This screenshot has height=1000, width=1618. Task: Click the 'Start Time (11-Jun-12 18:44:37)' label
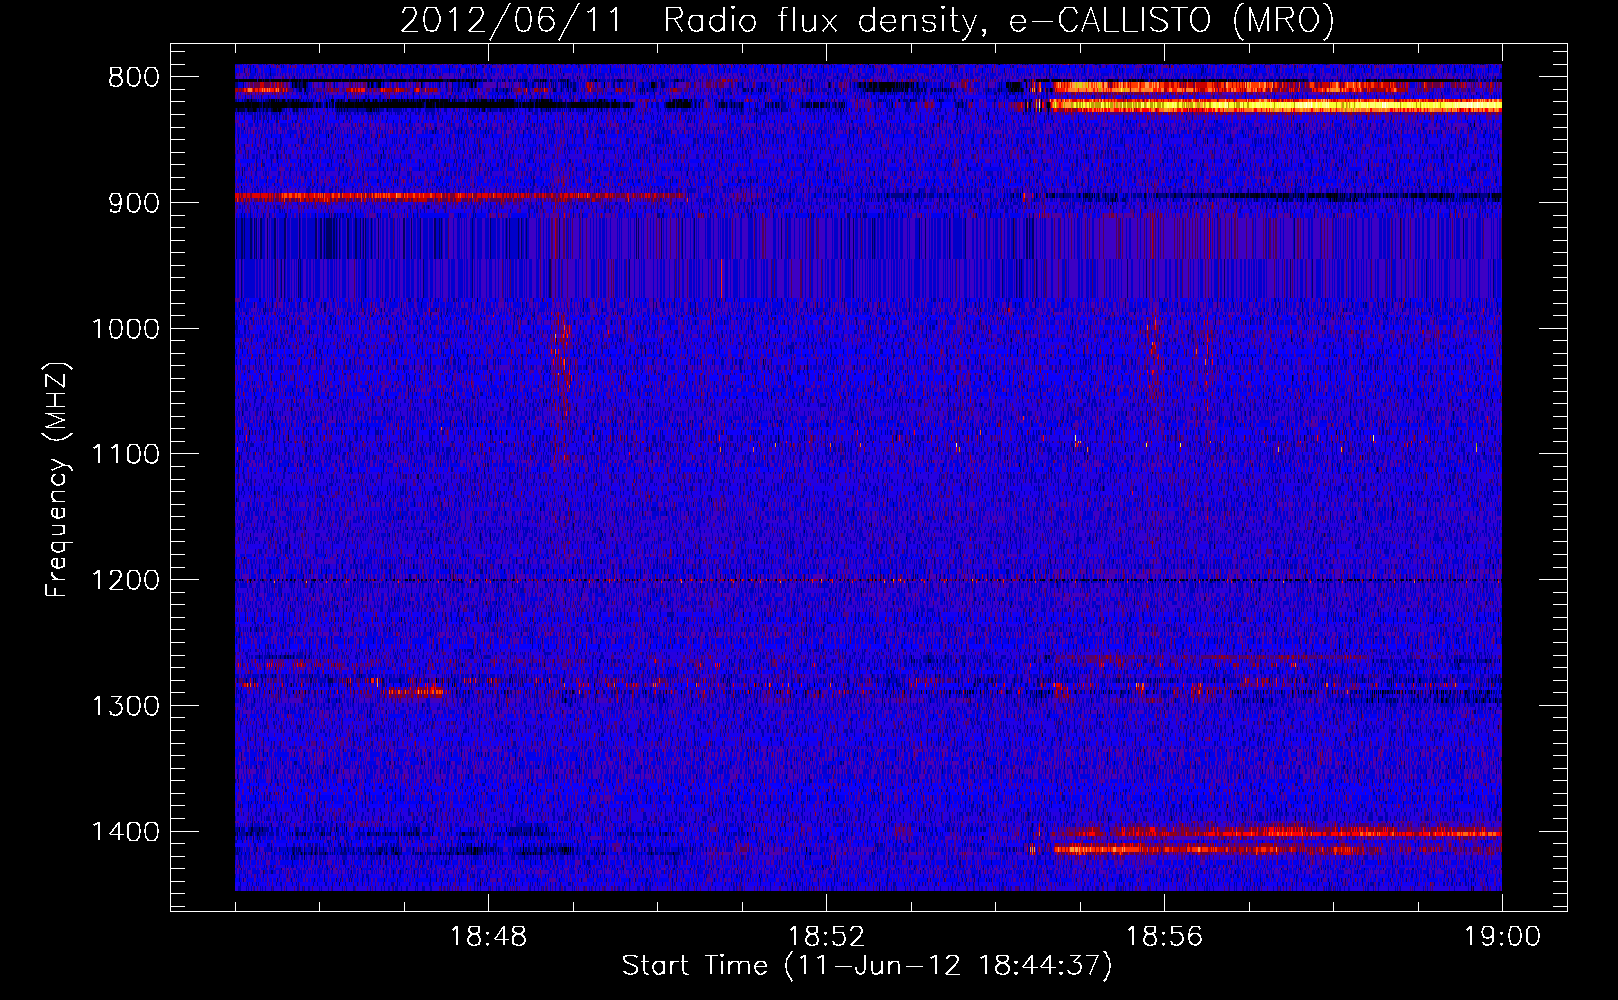coord(867,966)
